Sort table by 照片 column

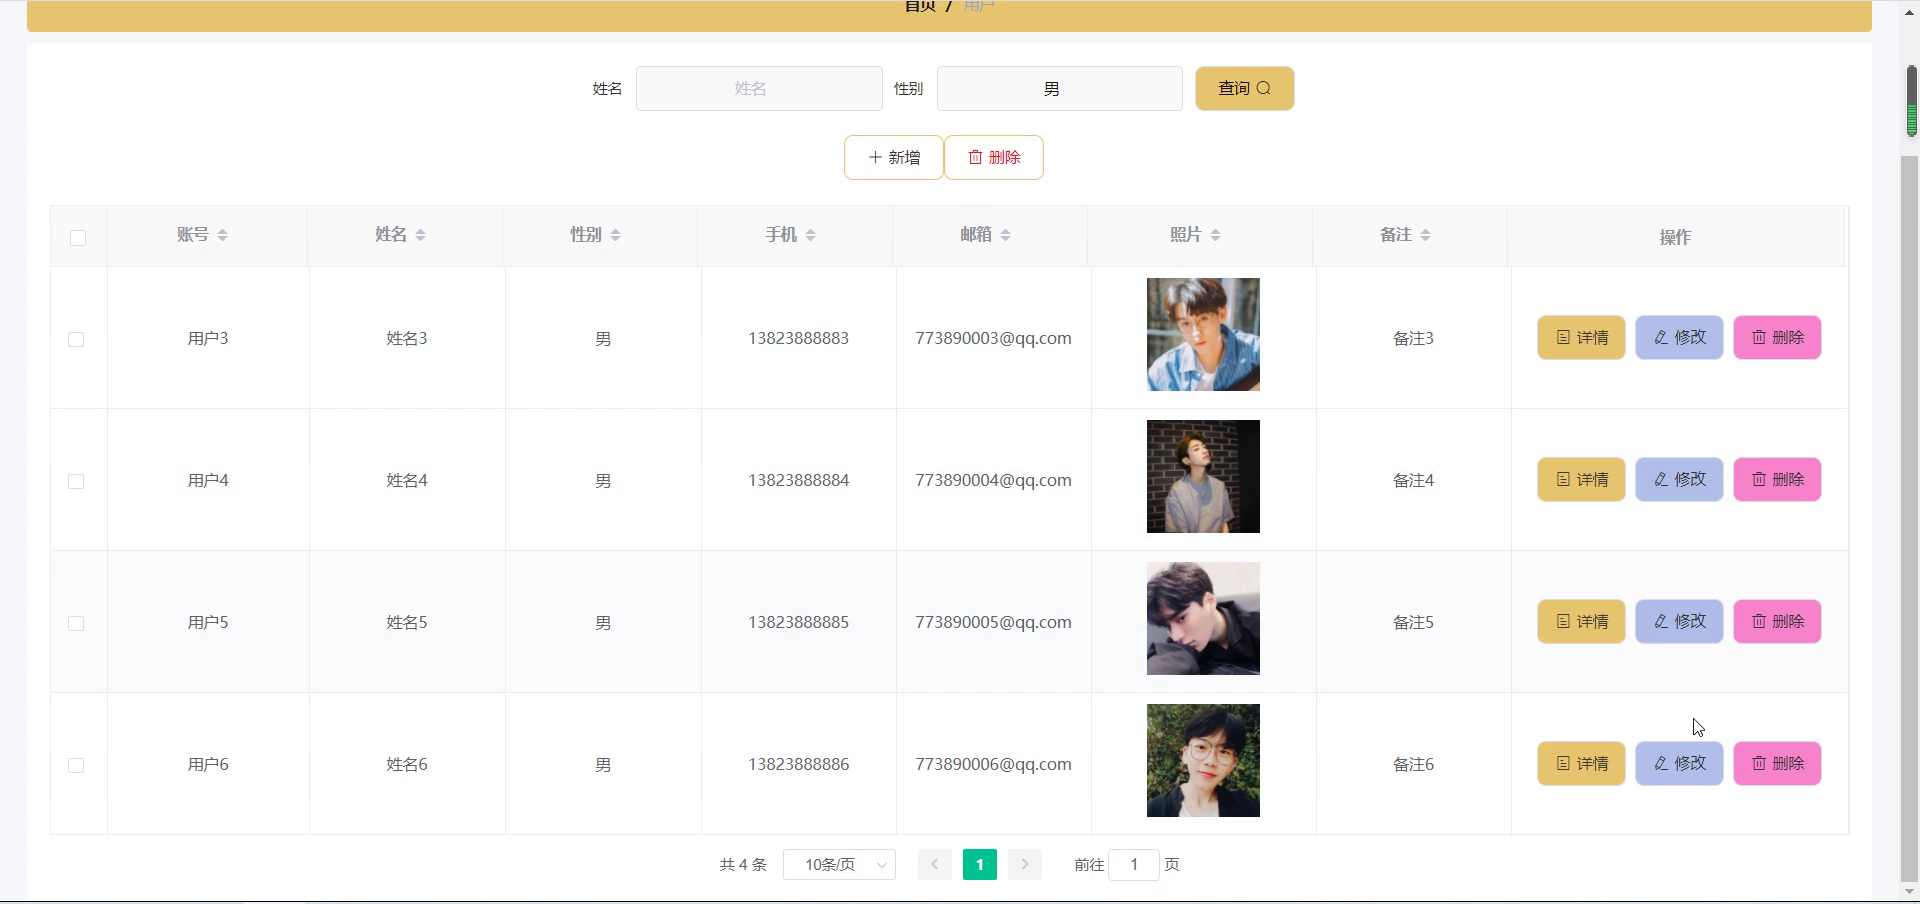pyautogui.click(x=1215, y=235)
